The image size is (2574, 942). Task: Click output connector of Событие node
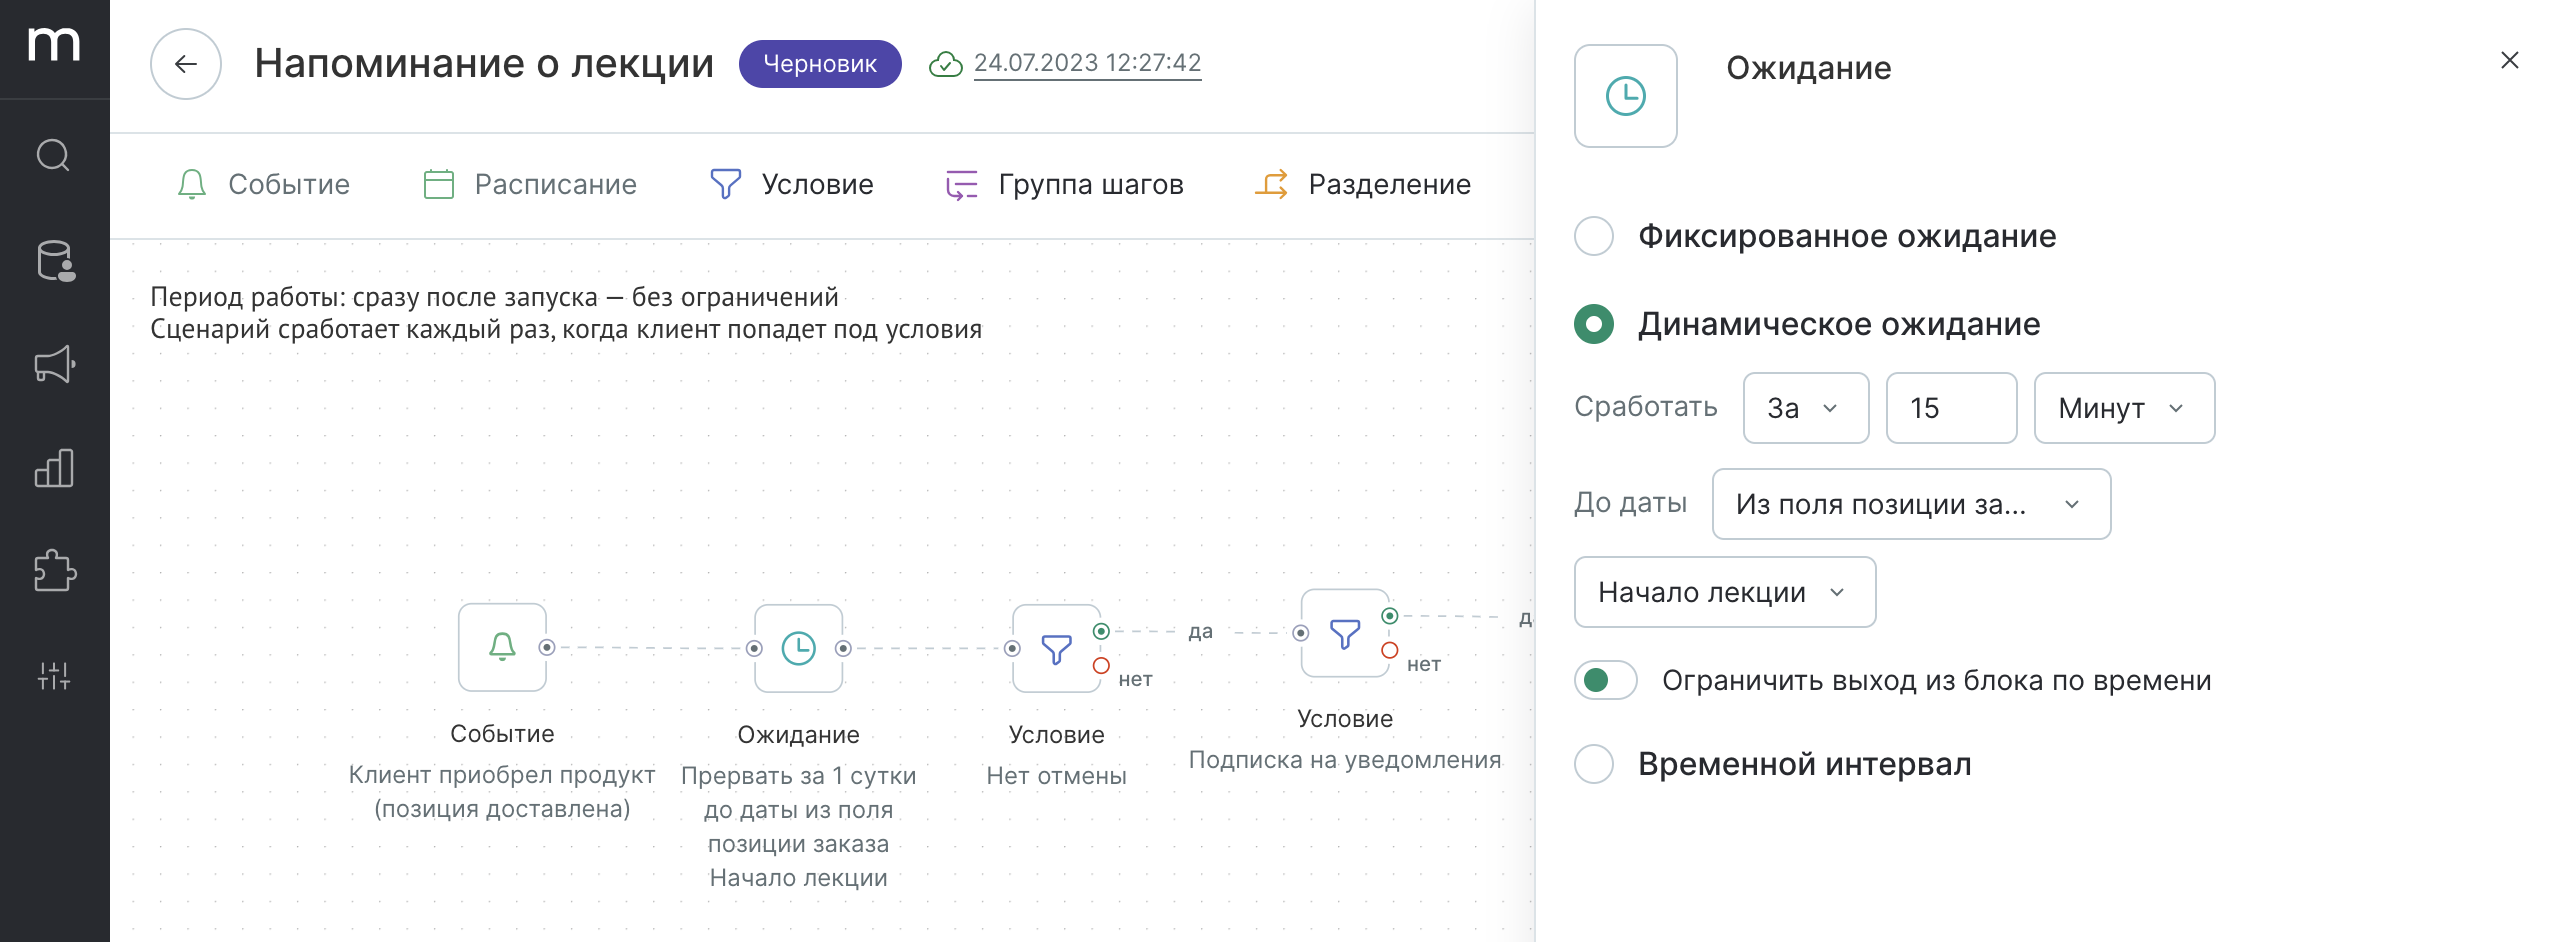coord(547,648)
